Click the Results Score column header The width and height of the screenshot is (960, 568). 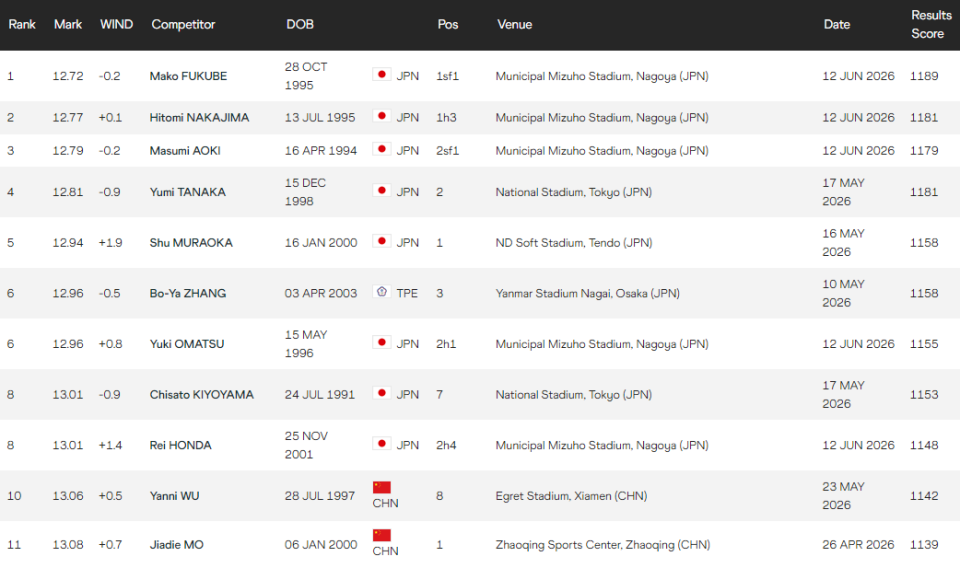931,24
